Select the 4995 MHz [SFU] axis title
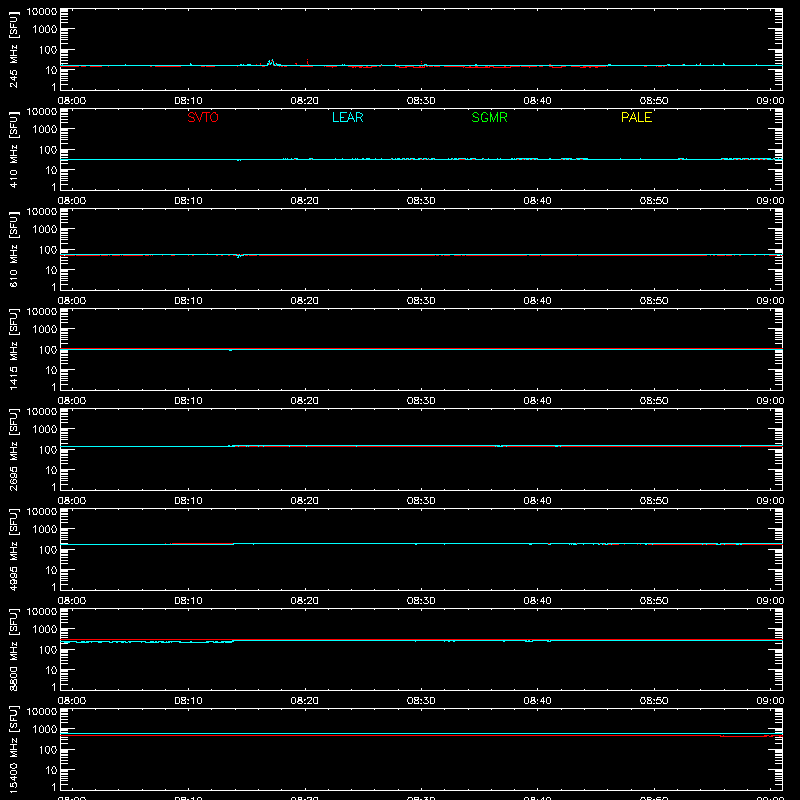 coord(14,549)
